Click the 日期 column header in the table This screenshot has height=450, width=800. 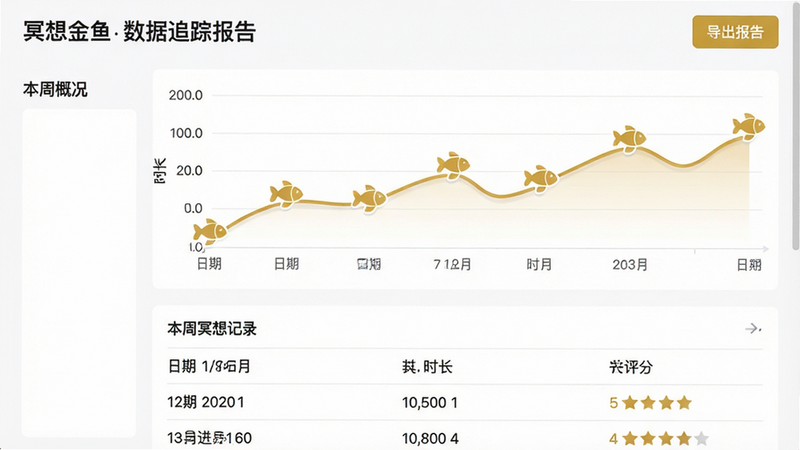[x=209, y=366]
